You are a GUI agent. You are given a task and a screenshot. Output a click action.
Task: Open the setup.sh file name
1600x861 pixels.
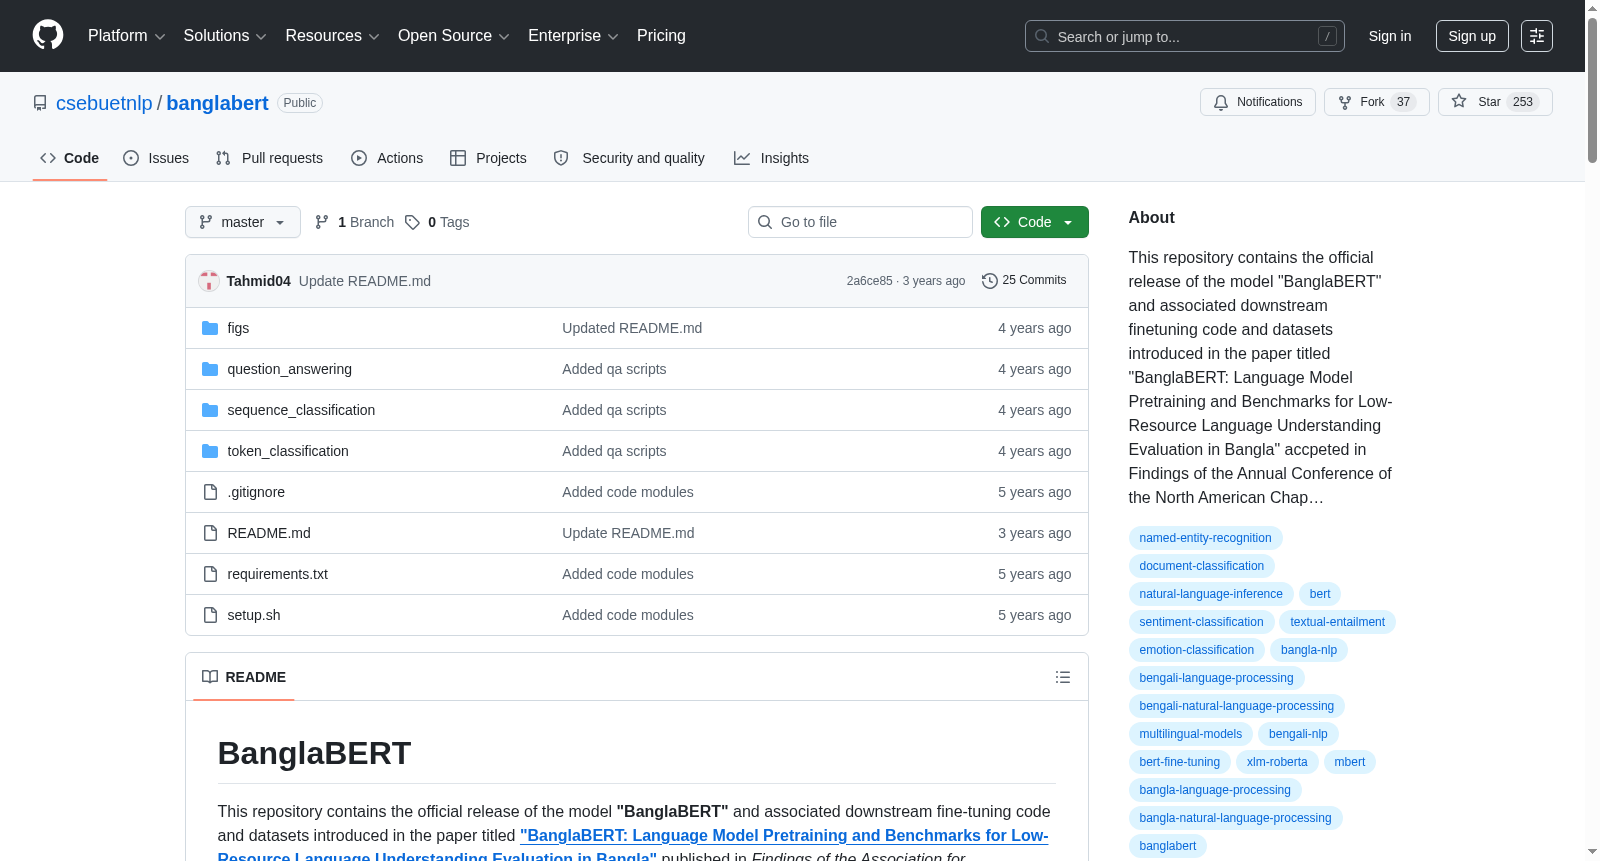[x=253, y=615]
